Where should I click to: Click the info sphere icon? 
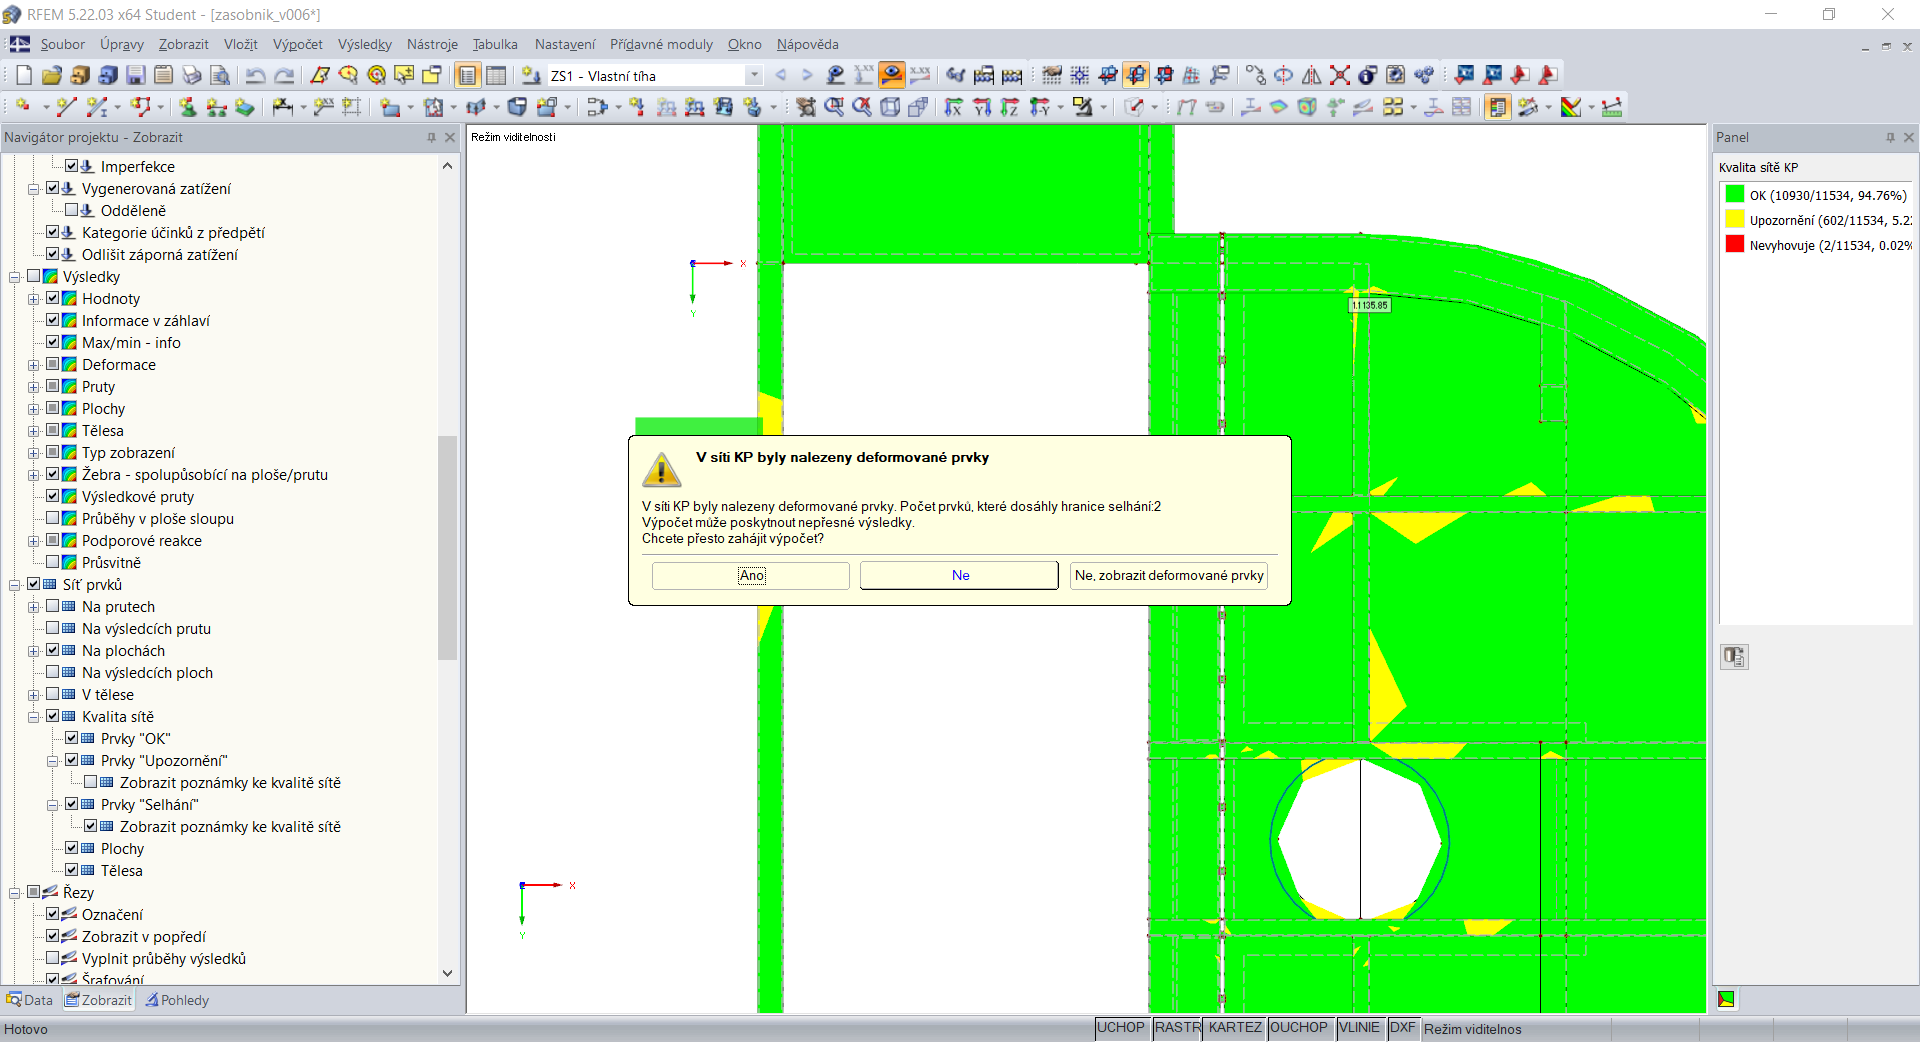(x=1368, y=75)
